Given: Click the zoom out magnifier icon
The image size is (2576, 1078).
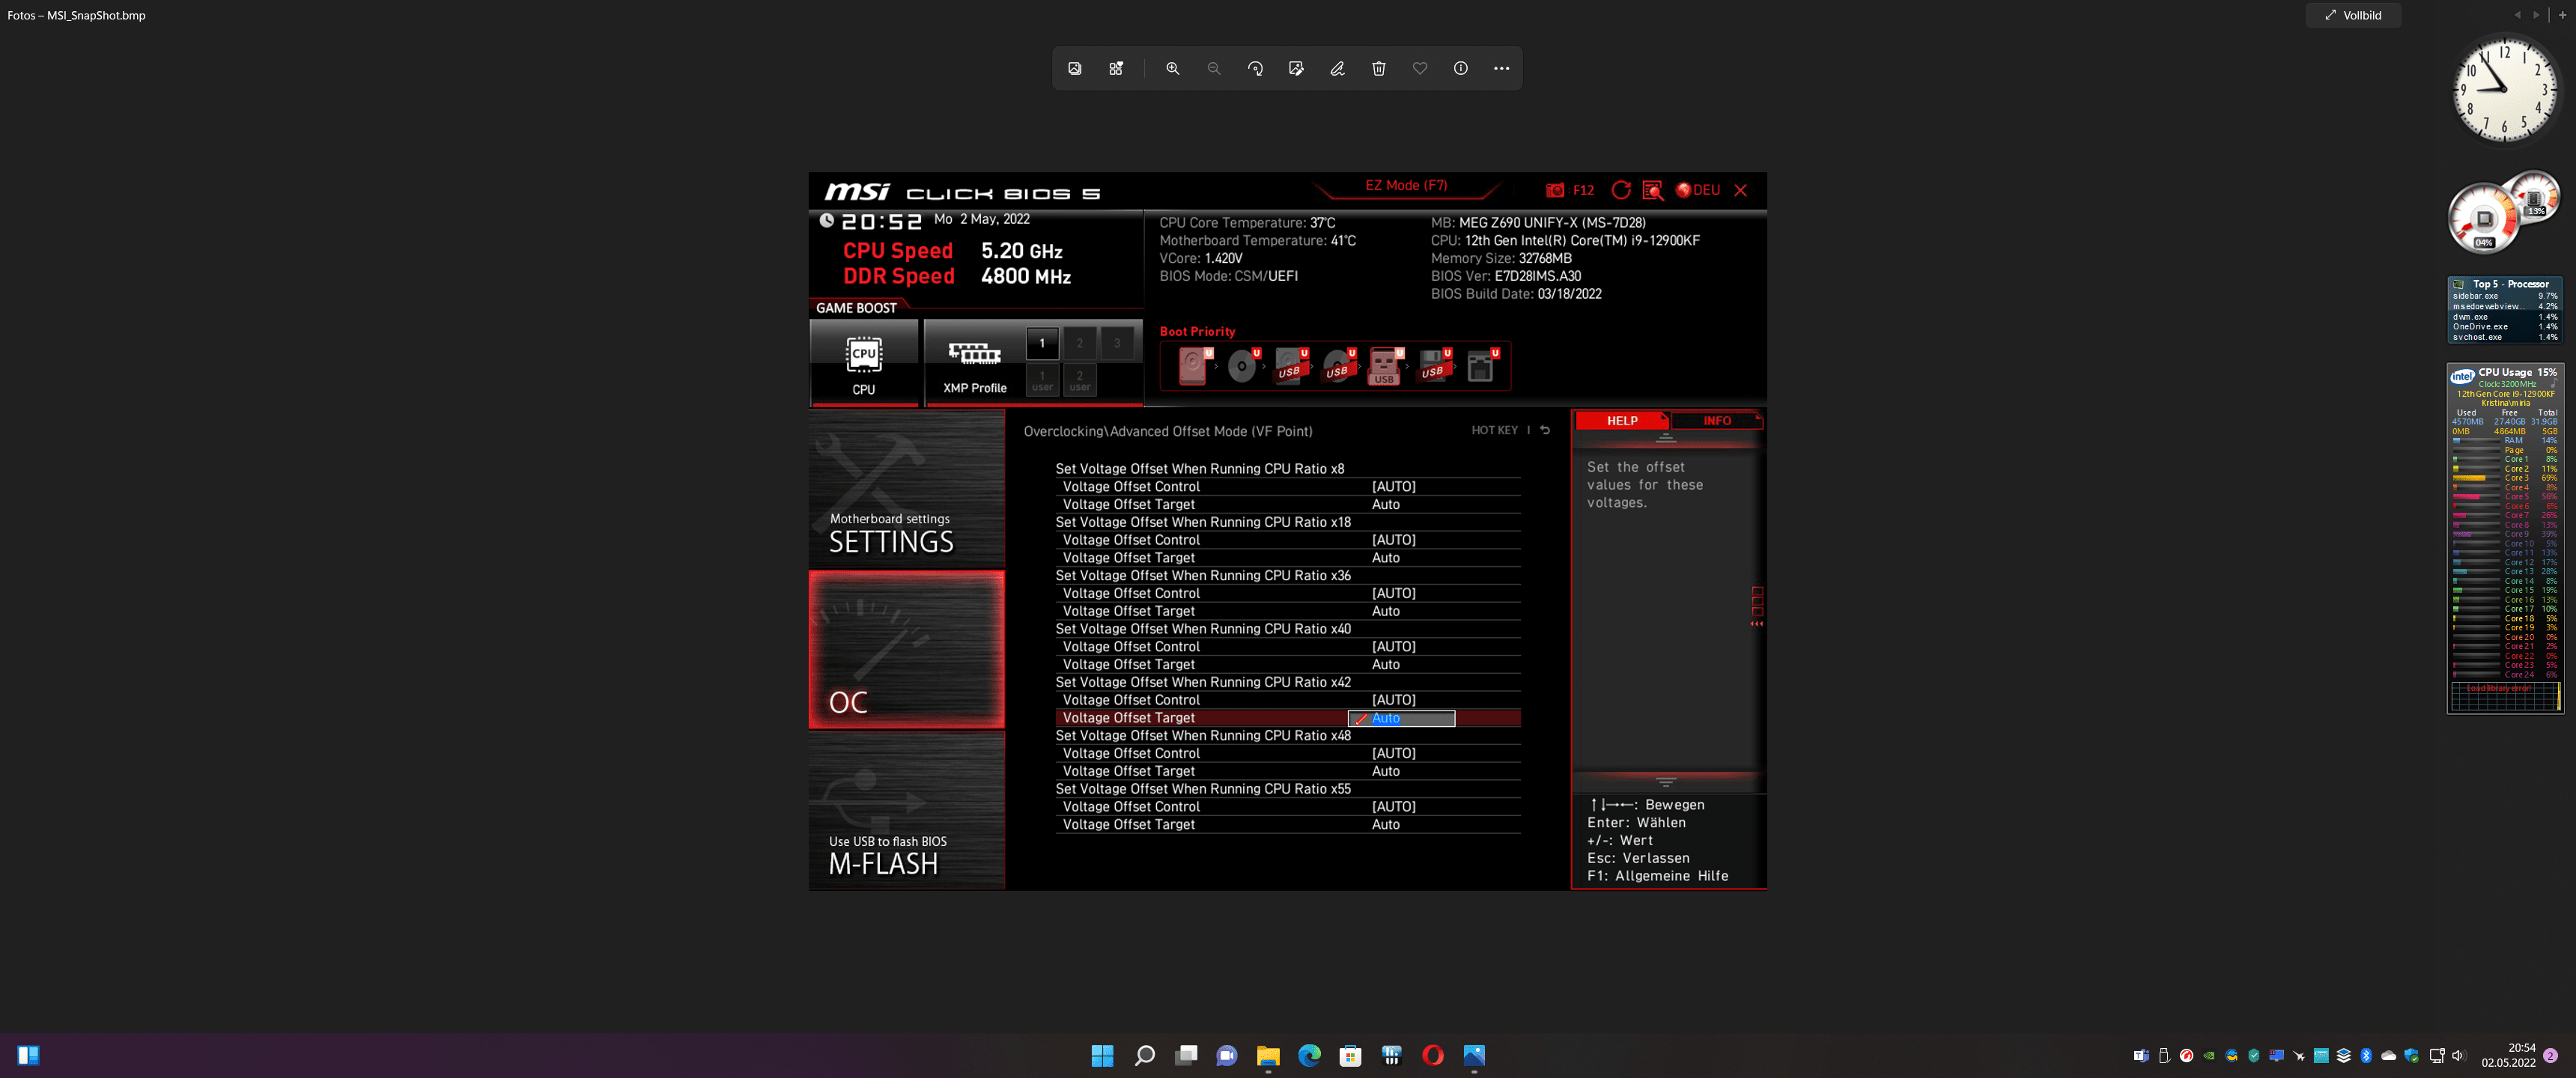Looking at the screenshot, I should (1213, 68).
